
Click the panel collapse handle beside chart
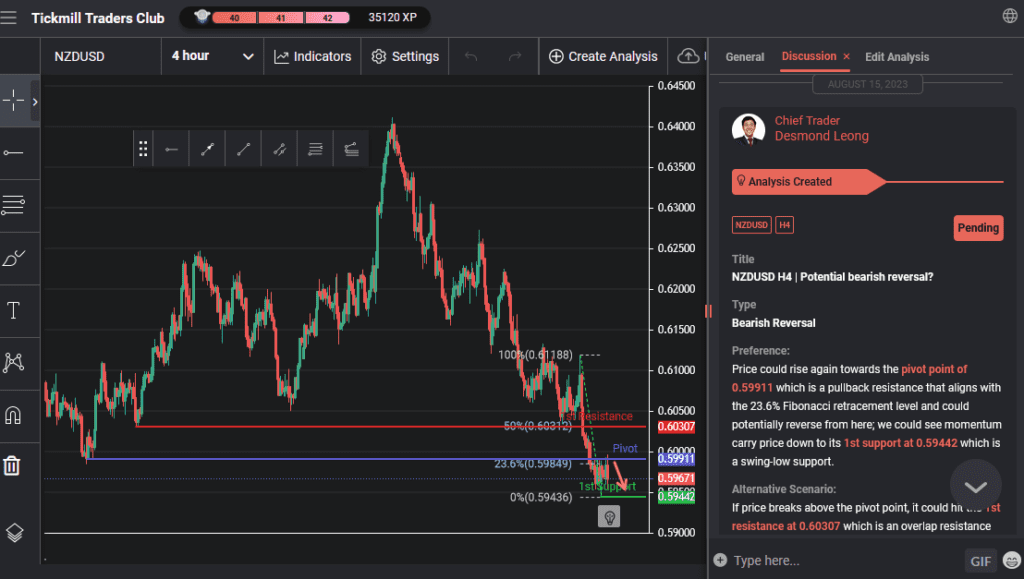(708, 311)
